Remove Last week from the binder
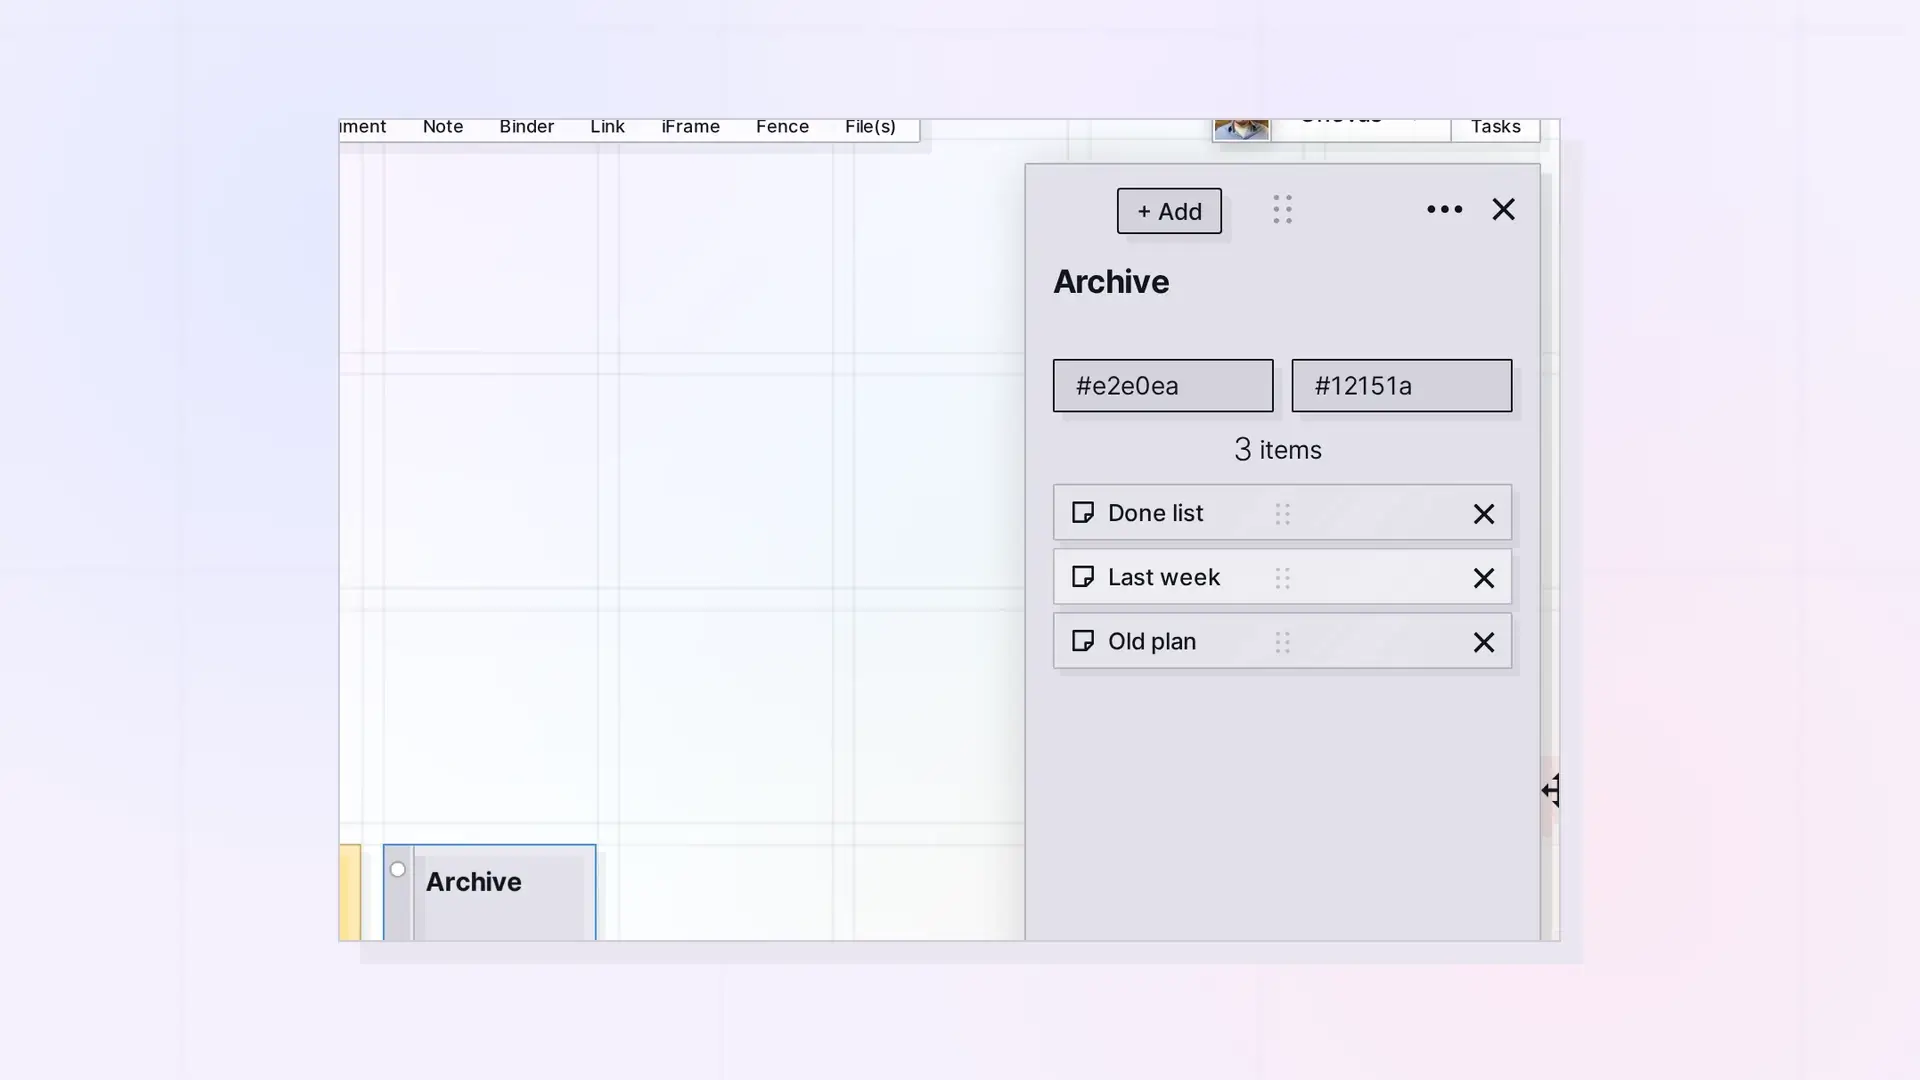The image size is (1920, 1080). (x=1484, y=578)
